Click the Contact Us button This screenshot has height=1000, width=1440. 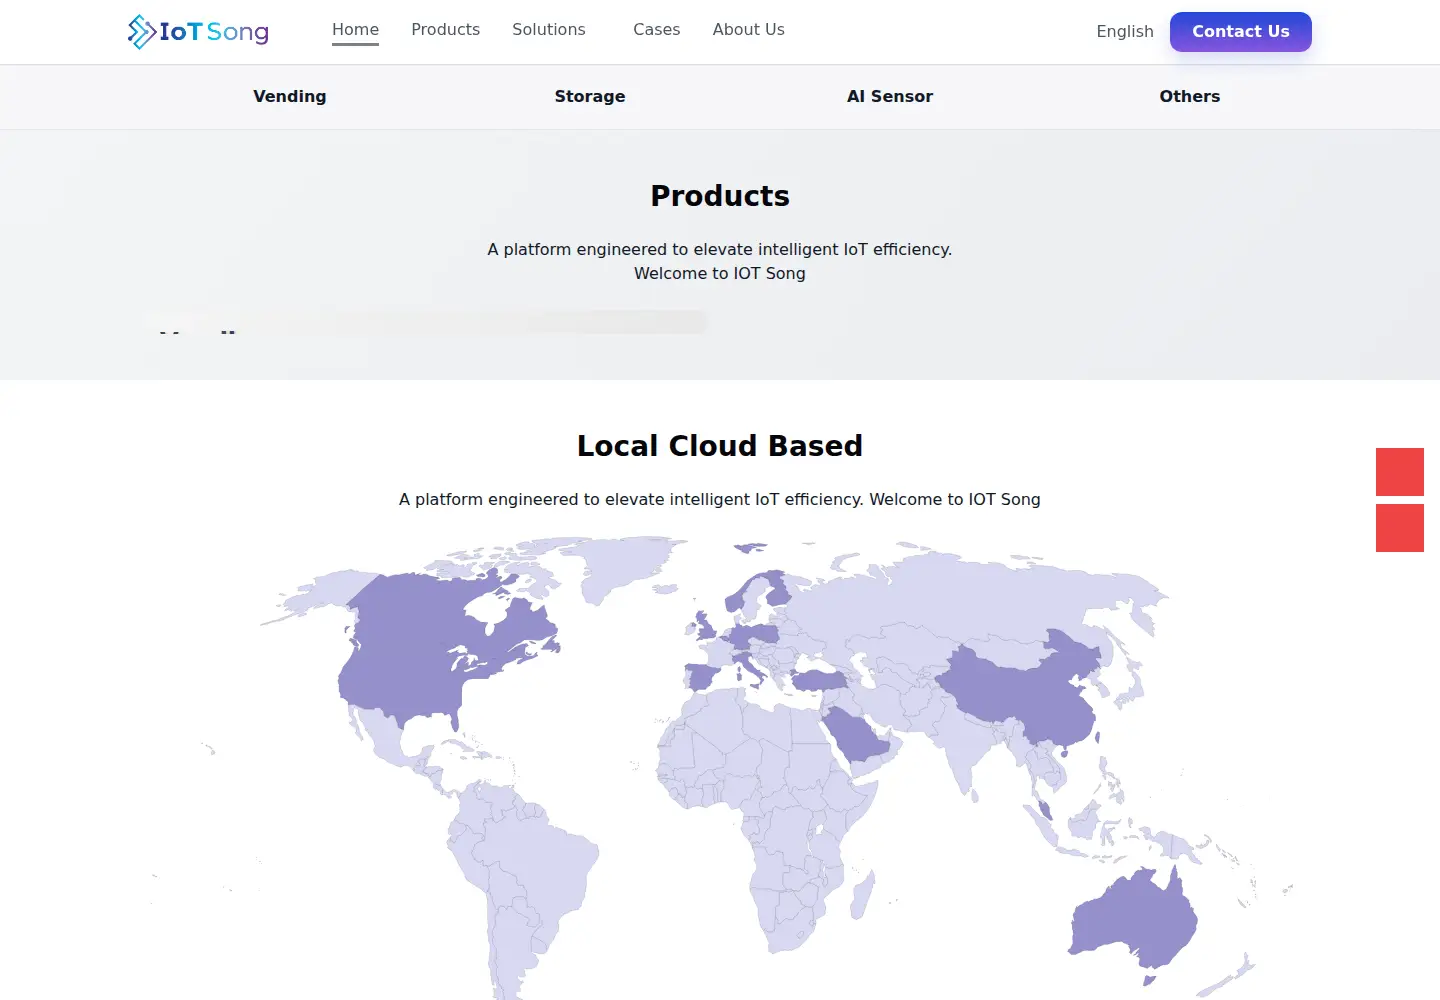[x=1241, y=31]
